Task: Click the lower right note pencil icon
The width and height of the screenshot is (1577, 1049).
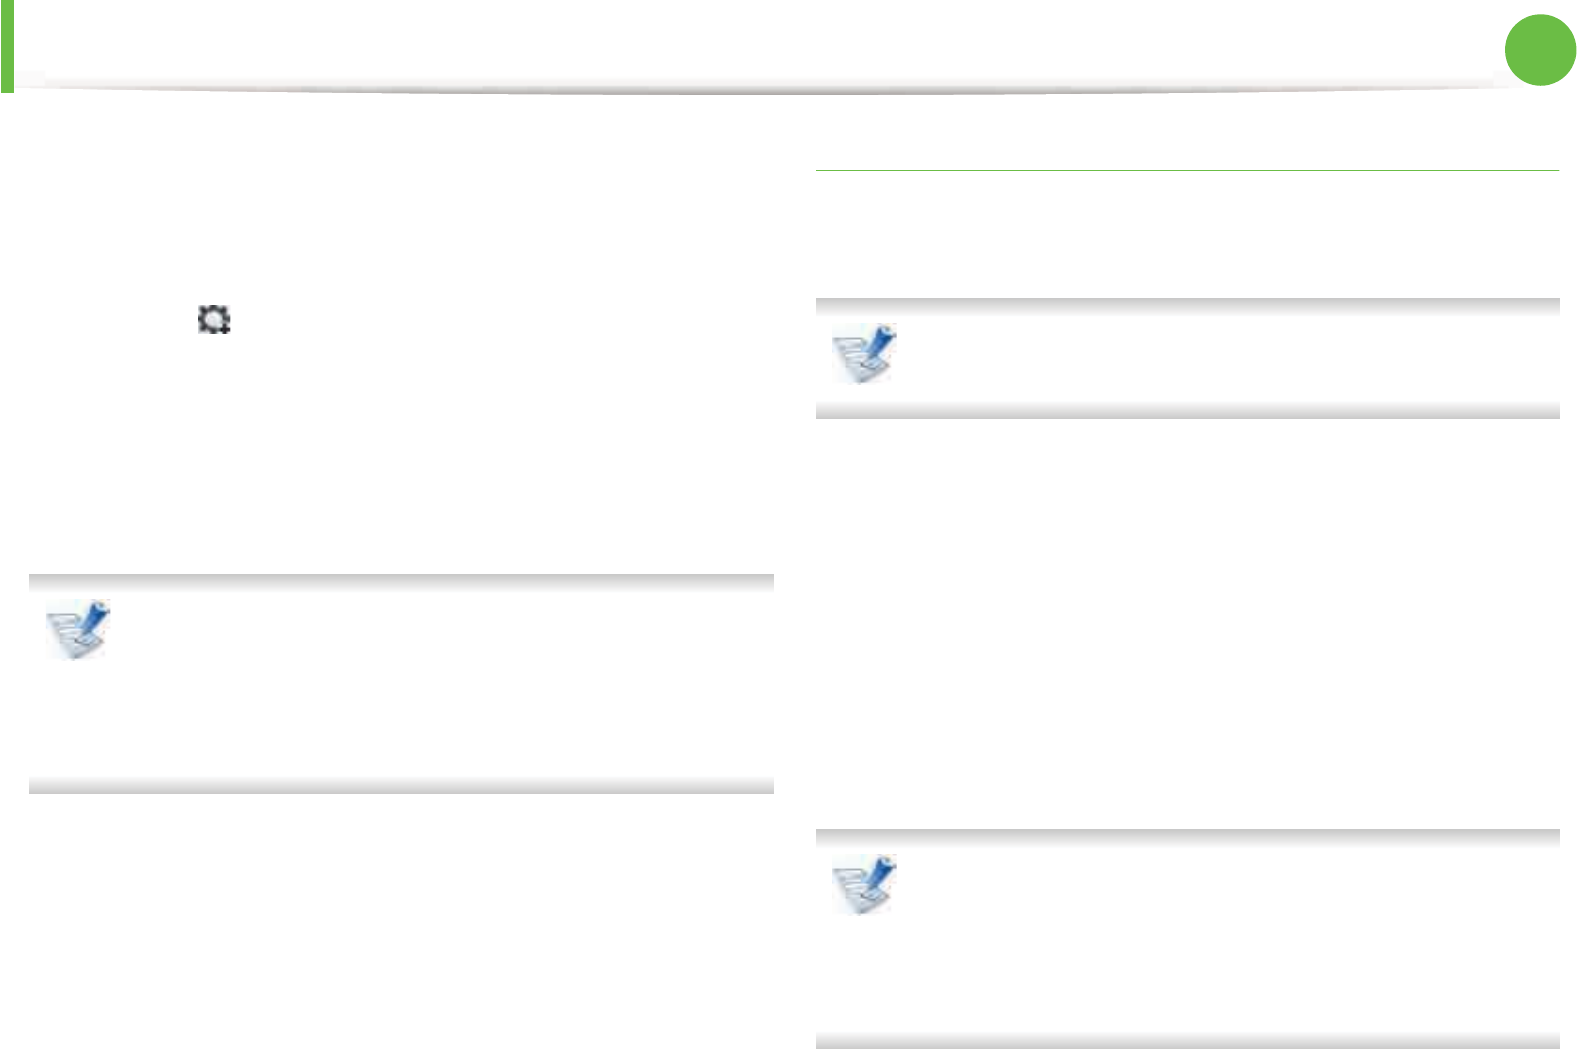Action: [864, 884]
